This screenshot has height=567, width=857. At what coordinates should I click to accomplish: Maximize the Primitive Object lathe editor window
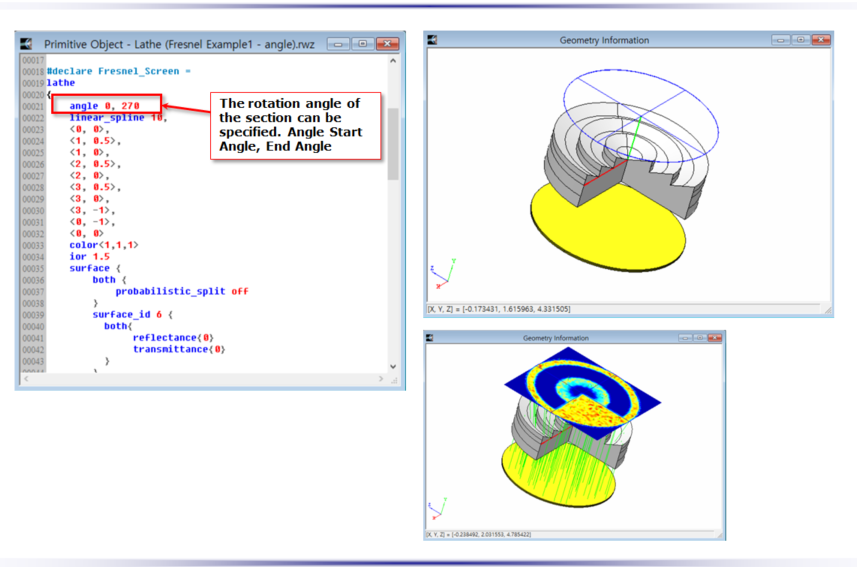click(362, 44)
